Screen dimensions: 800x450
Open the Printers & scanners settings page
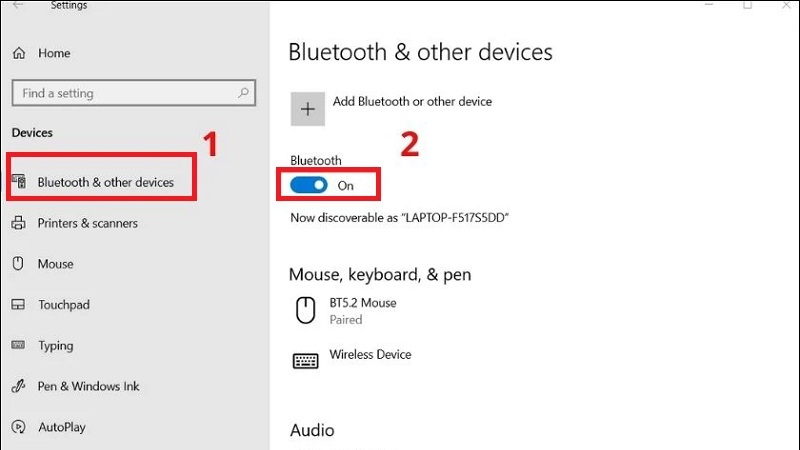(x=87, y=223)
